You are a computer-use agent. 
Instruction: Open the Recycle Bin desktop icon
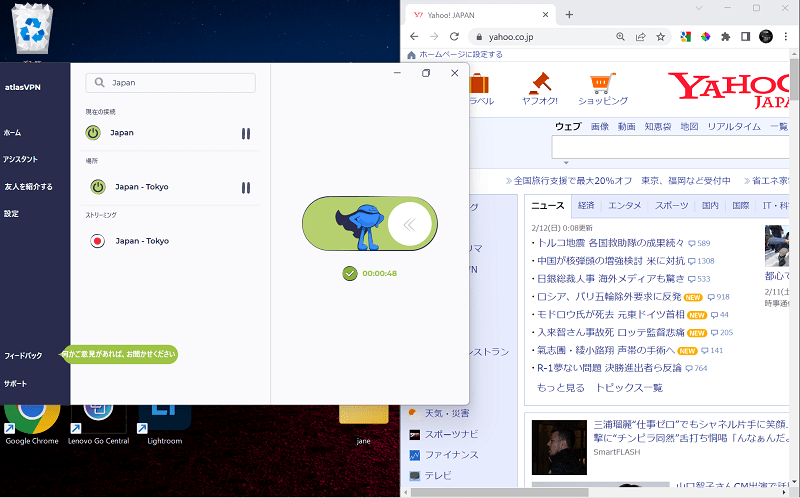pos(32,29)
